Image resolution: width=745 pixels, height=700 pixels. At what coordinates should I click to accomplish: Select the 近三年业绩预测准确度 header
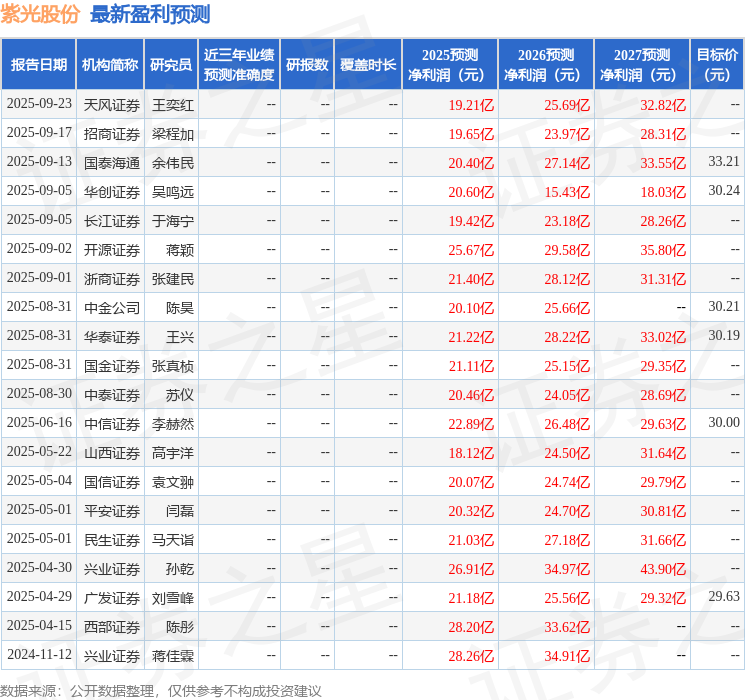click(238, 65)
